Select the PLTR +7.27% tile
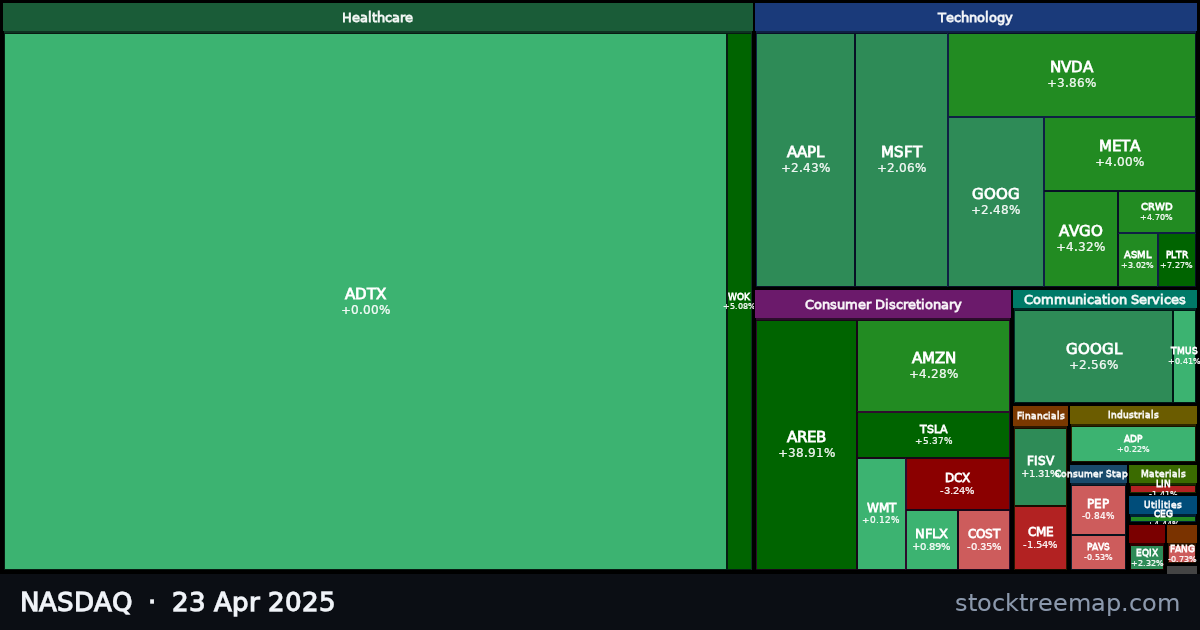This screenshot has height=630, width=1200. [1177, 260]
